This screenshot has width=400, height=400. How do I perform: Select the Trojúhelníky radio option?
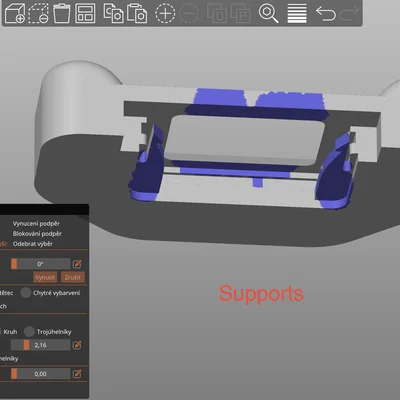(x=29, y=331)
